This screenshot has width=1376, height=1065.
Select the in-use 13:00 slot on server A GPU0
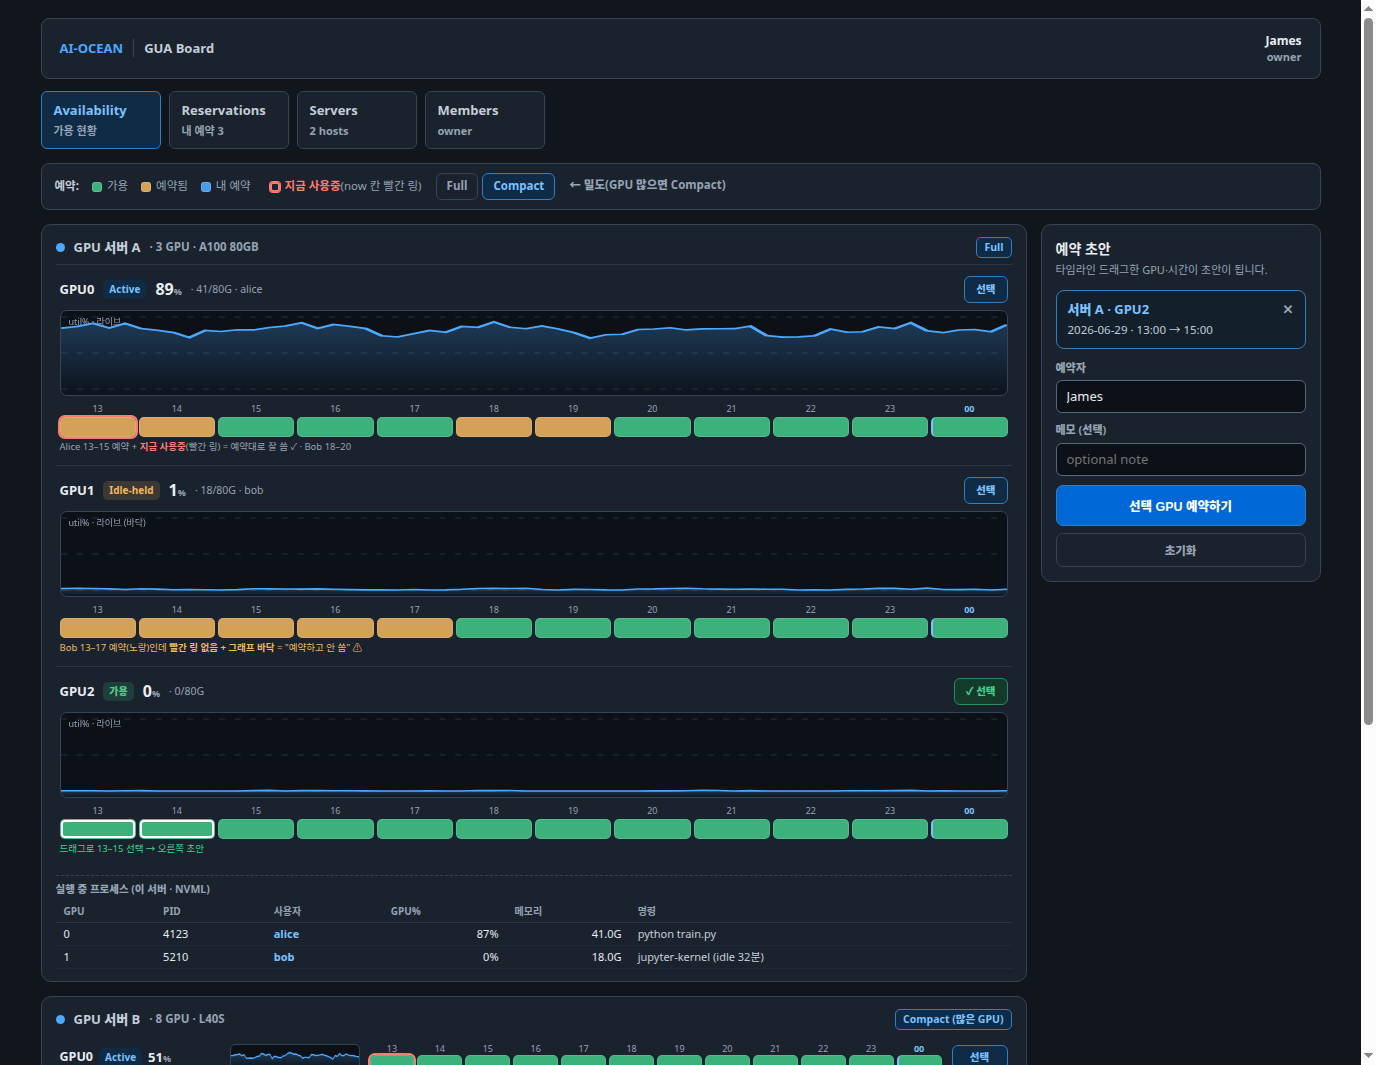pos(98,427)
